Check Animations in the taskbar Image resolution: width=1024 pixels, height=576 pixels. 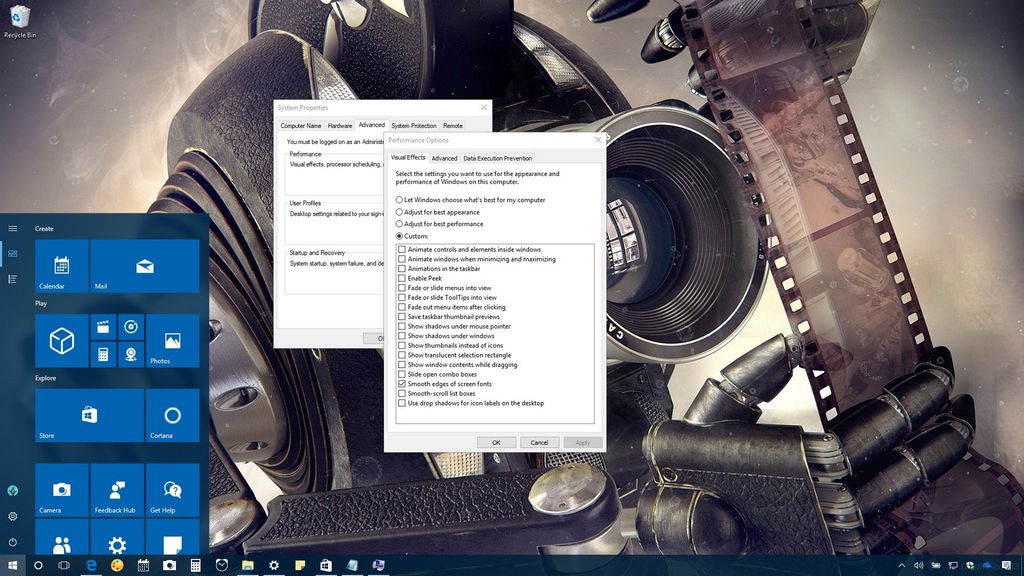tap(402, 268)
